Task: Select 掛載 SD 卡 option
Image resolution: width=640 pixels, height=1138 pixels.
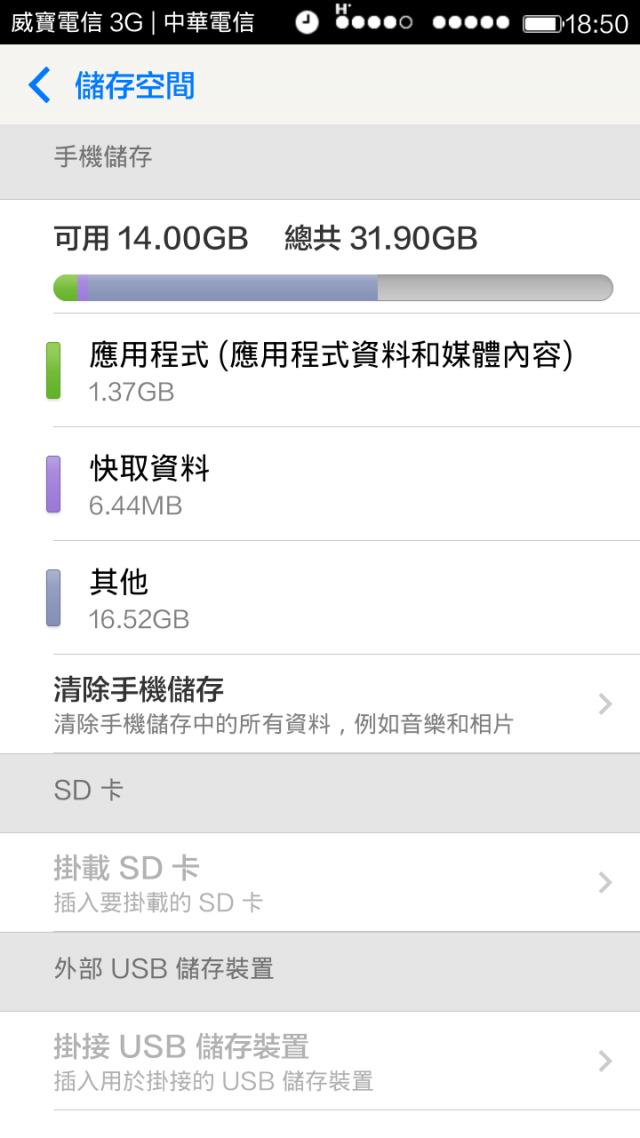Action: [320, 883]
